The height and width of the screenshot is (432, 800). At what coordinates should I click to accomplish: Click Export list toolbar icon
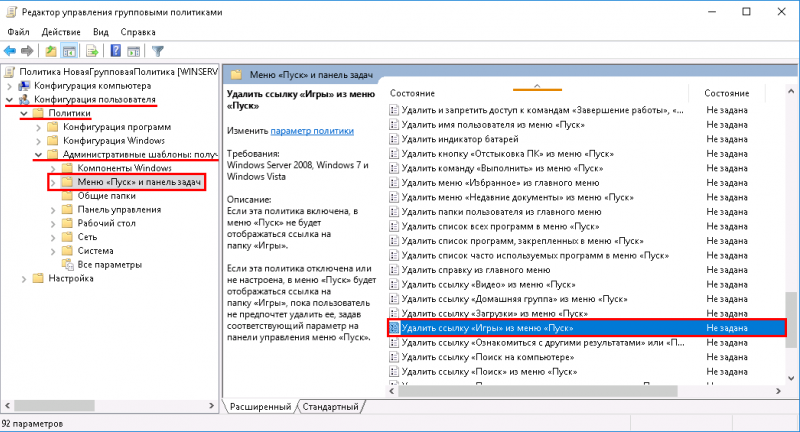(92, 51)
